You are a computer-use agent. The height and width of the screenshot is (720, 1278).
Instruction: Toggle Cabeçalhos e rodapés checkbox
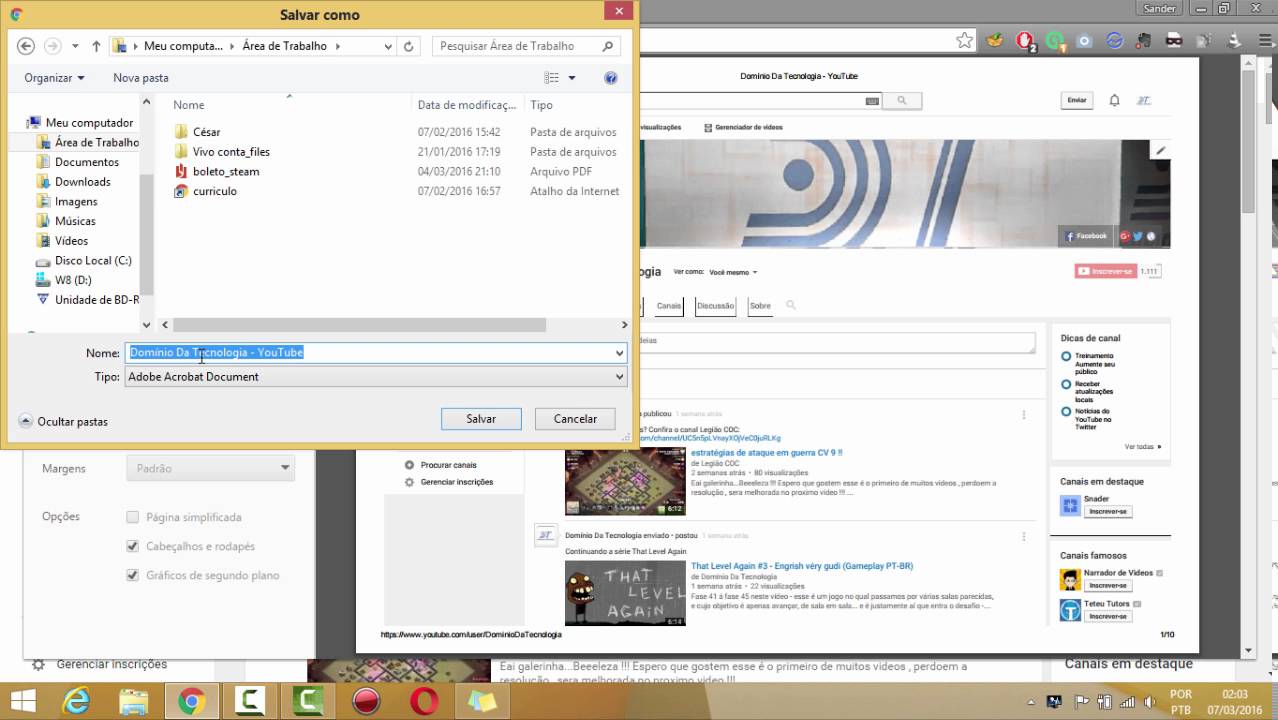coord(132,546)
